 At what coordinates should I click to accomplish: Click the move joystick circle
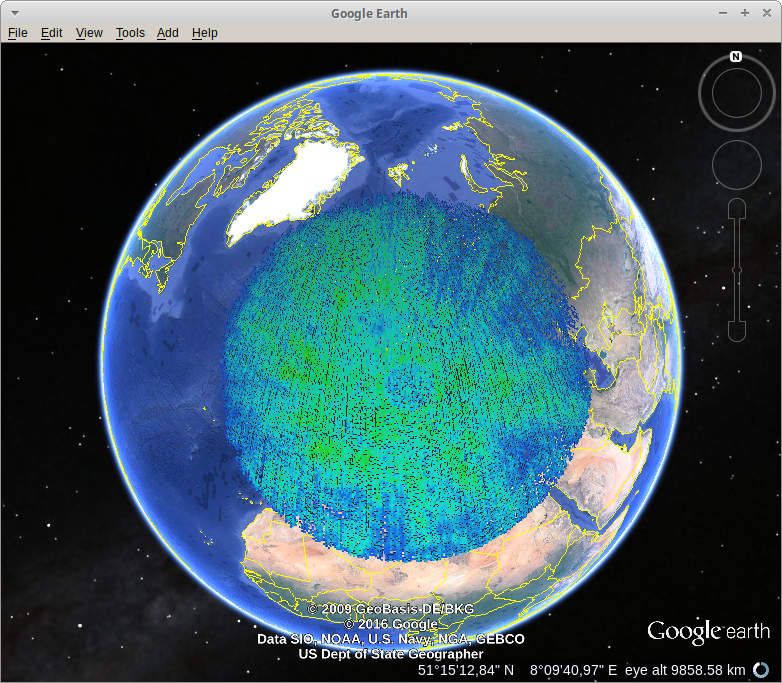coord(737,165)
